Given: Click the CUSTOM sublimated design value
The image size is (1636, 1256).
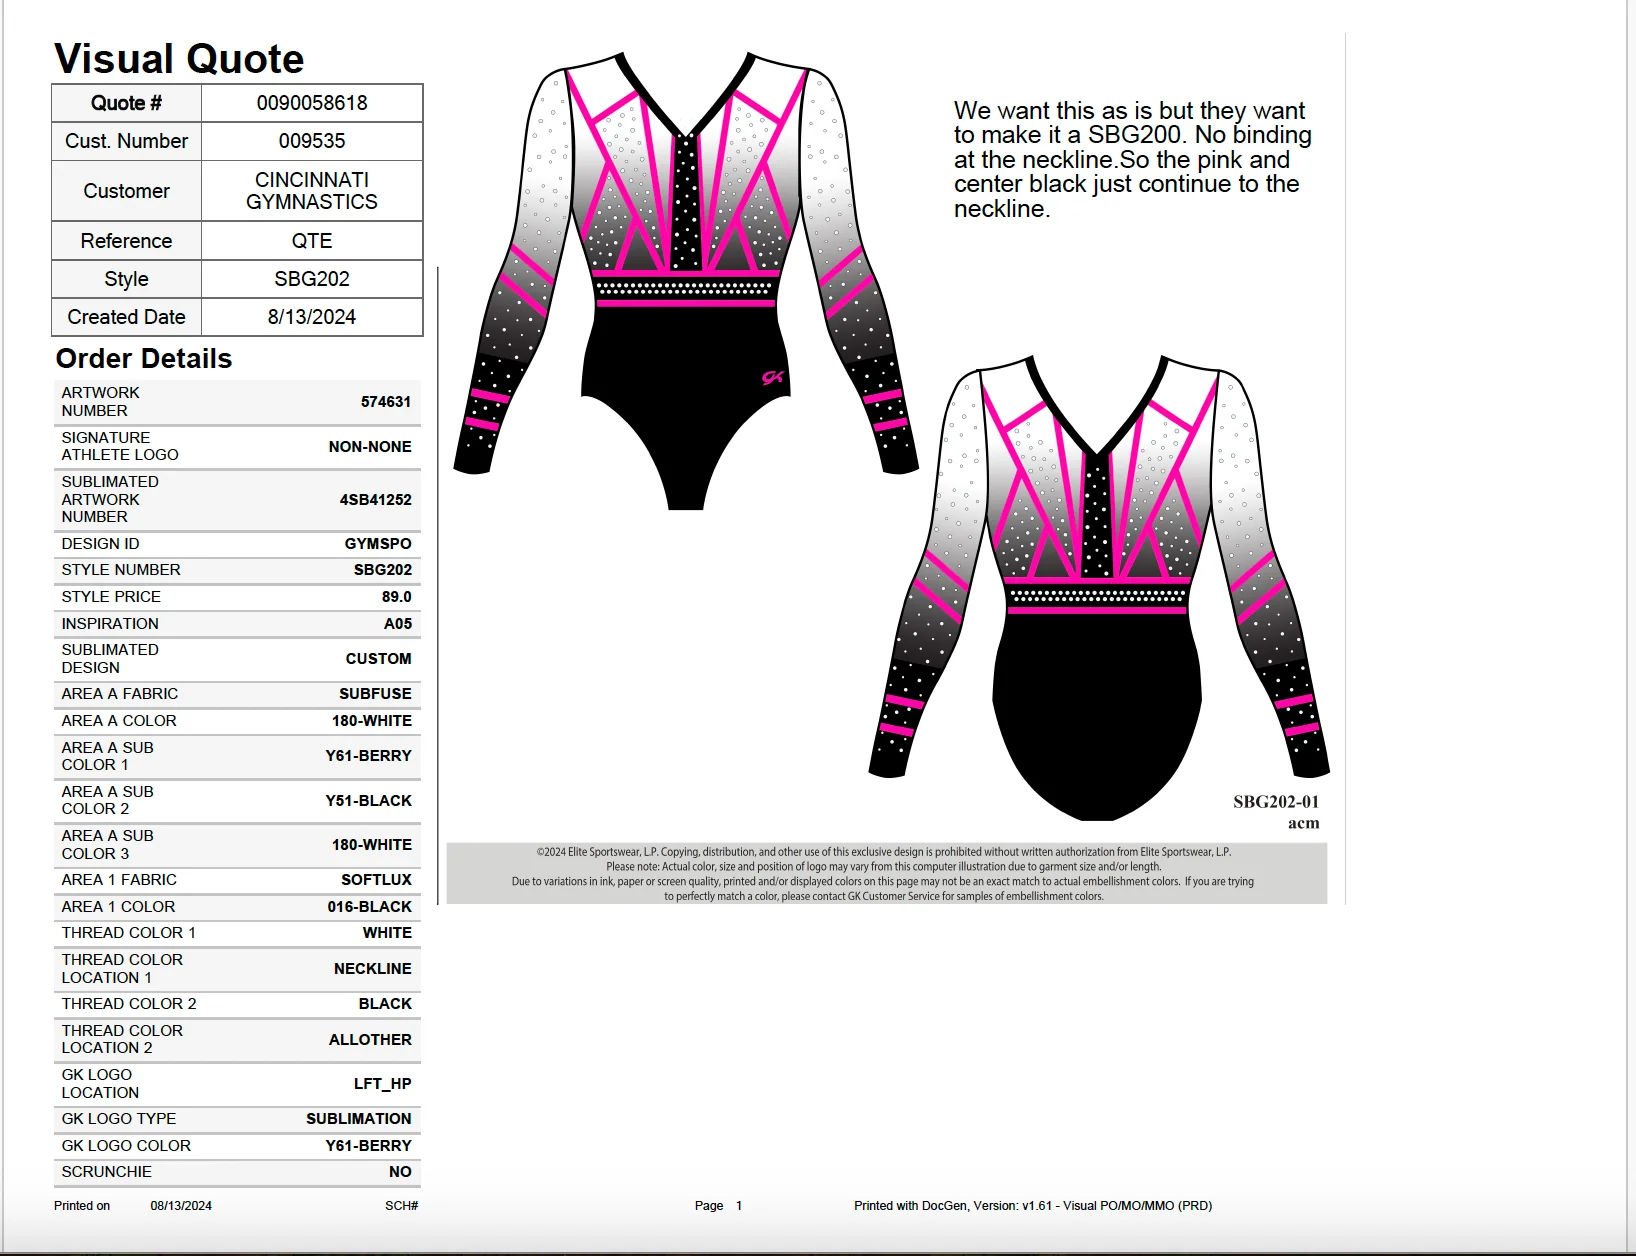Looking at the screenshot, I should [378, 658].
